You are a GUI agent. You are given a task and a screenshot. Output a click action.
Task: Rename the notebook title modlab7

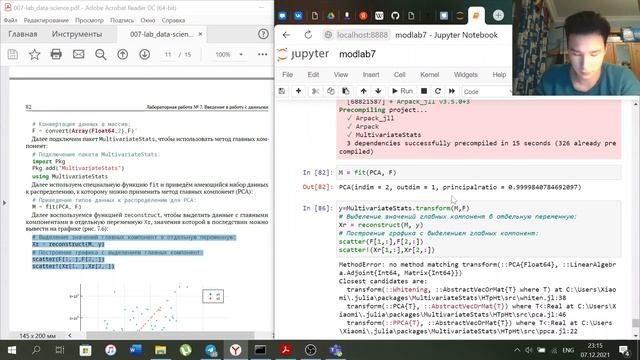pos(357,54)
